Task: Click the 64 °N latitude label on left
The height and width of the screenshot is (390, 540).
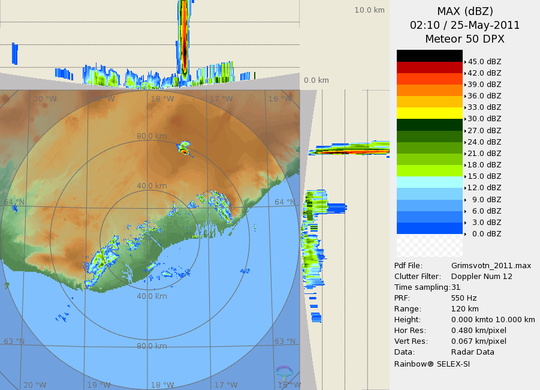Action: (x=14, y=202)
